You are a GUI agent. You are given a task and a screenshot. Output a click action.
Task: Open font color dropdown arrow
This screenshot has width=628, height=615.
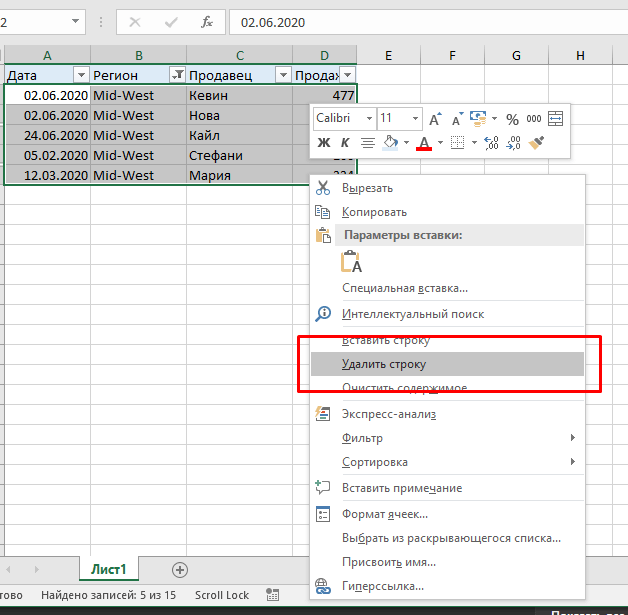(441, 143)
